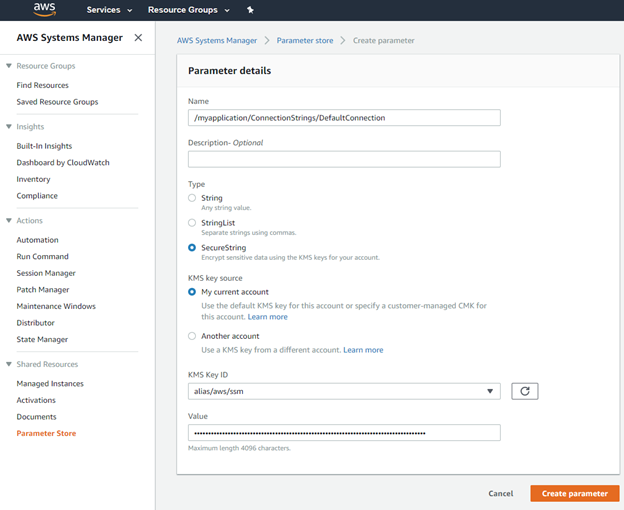Collapse the Shared Resources section
Screen dimensions: 624x510
(9, 364)
